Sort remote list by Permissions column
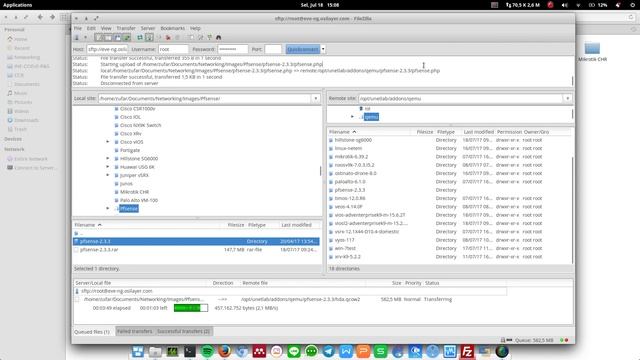 click(509, 132)
